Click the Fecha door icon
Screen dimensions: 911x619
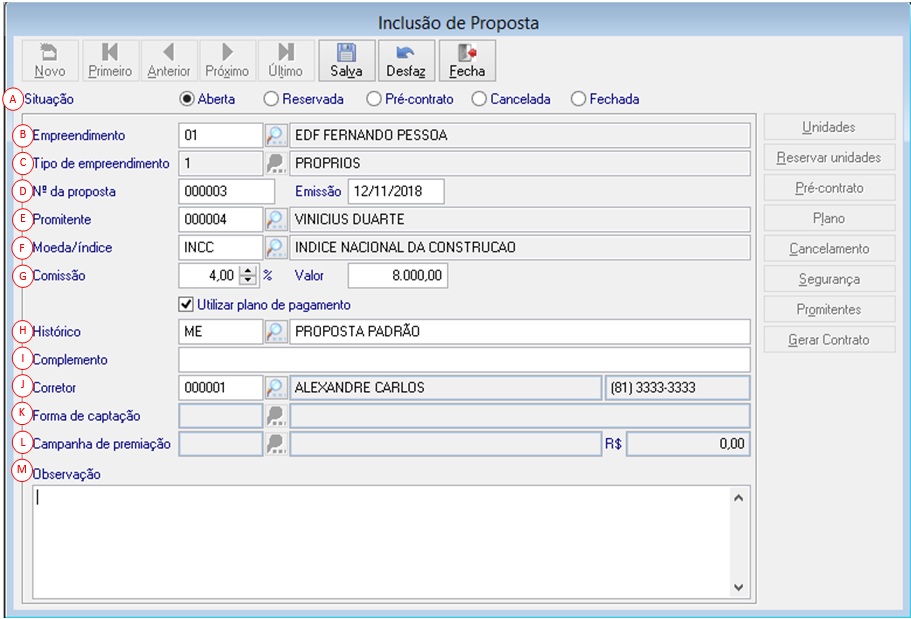pos(467,53)
